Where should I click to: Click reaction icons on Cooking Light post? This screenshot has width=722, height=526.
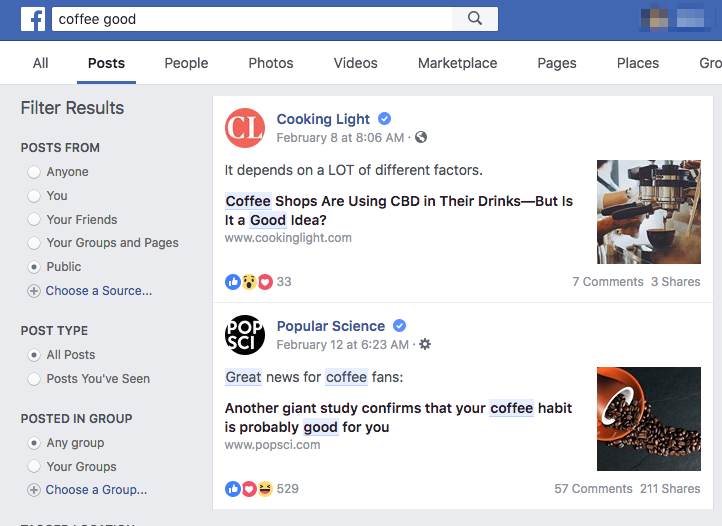(249, 282)
